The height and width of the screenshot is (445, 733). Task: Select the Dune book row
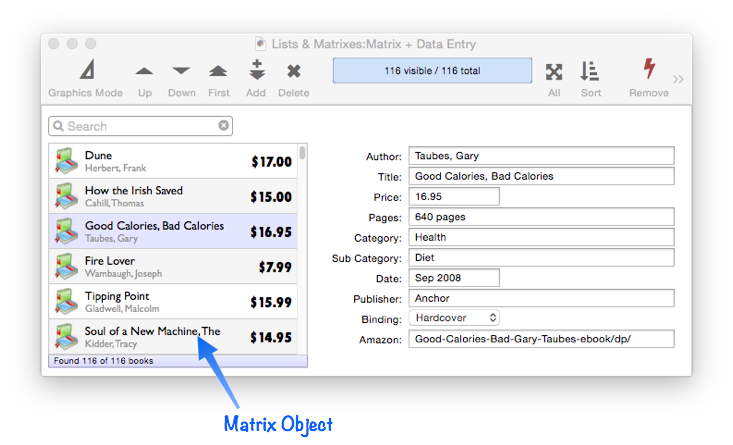tap(177, 161)
